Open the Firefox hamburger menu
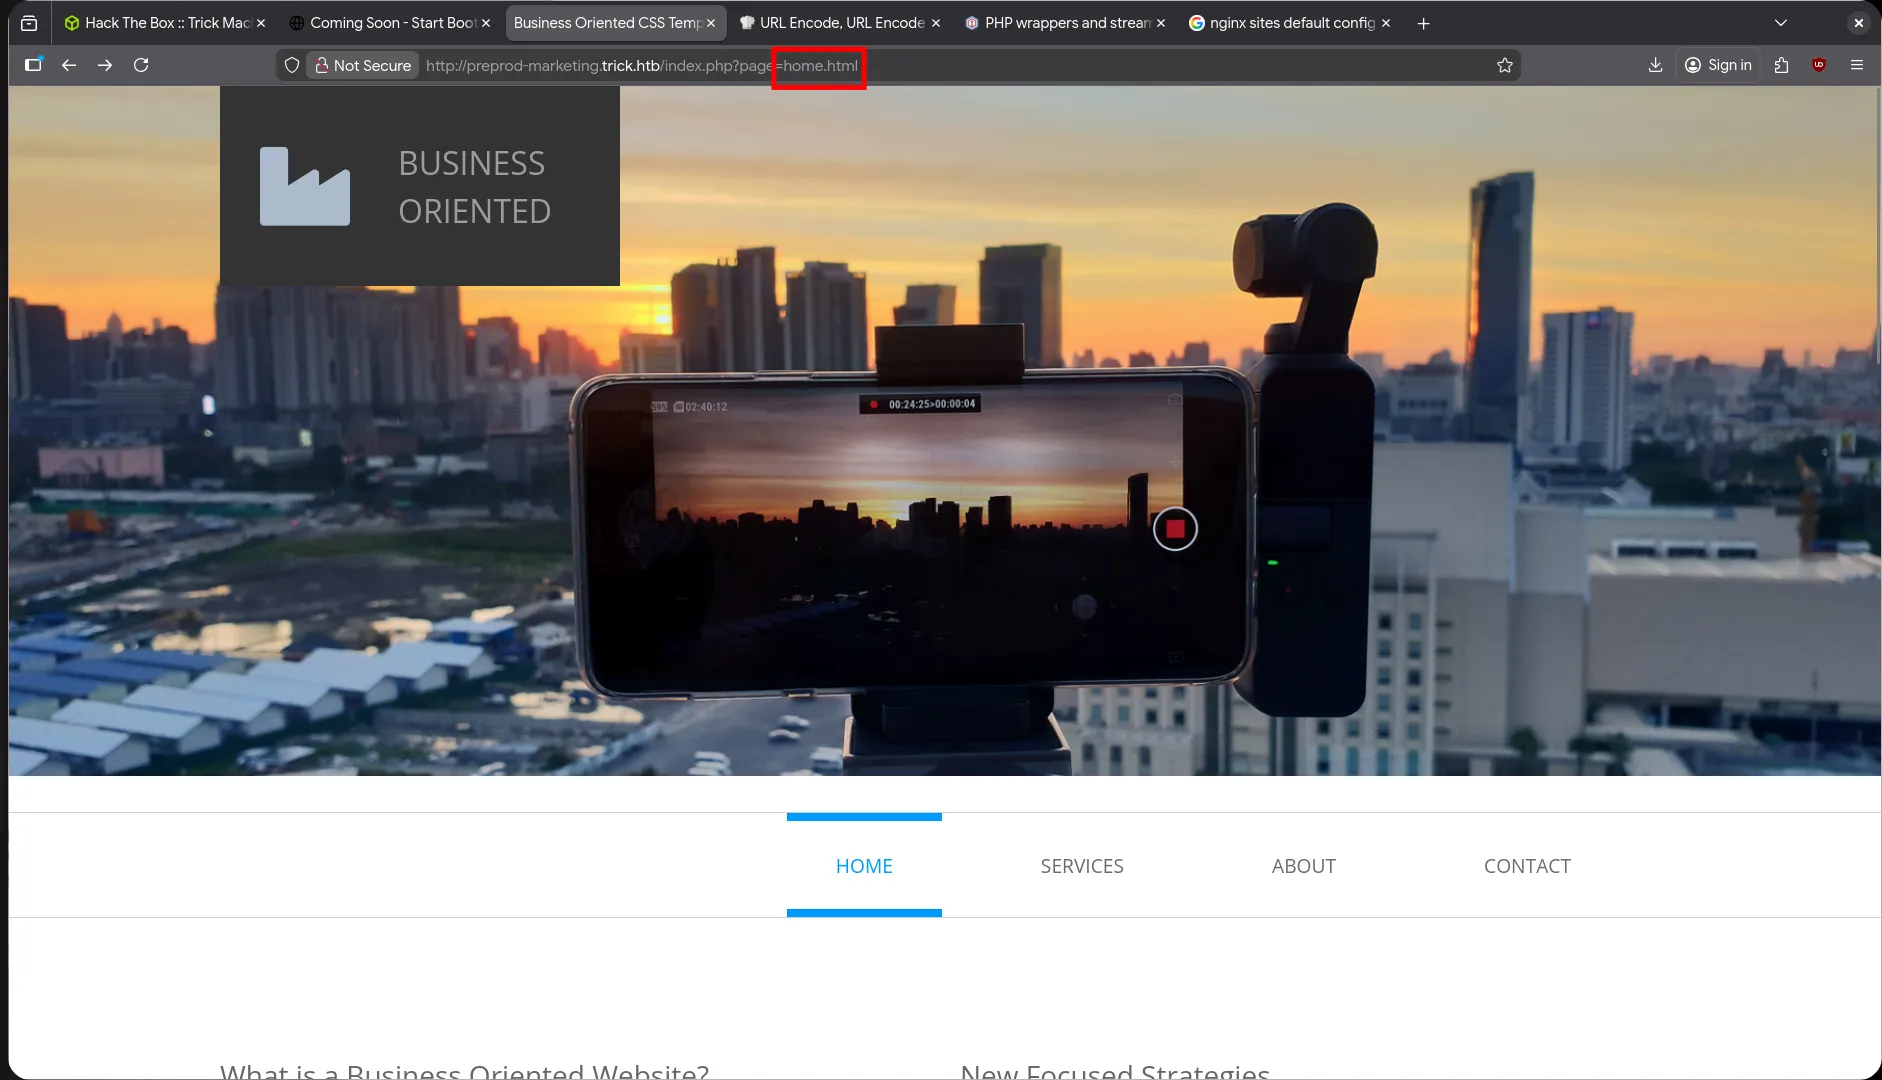1882x1080 pixels. 1857,65
